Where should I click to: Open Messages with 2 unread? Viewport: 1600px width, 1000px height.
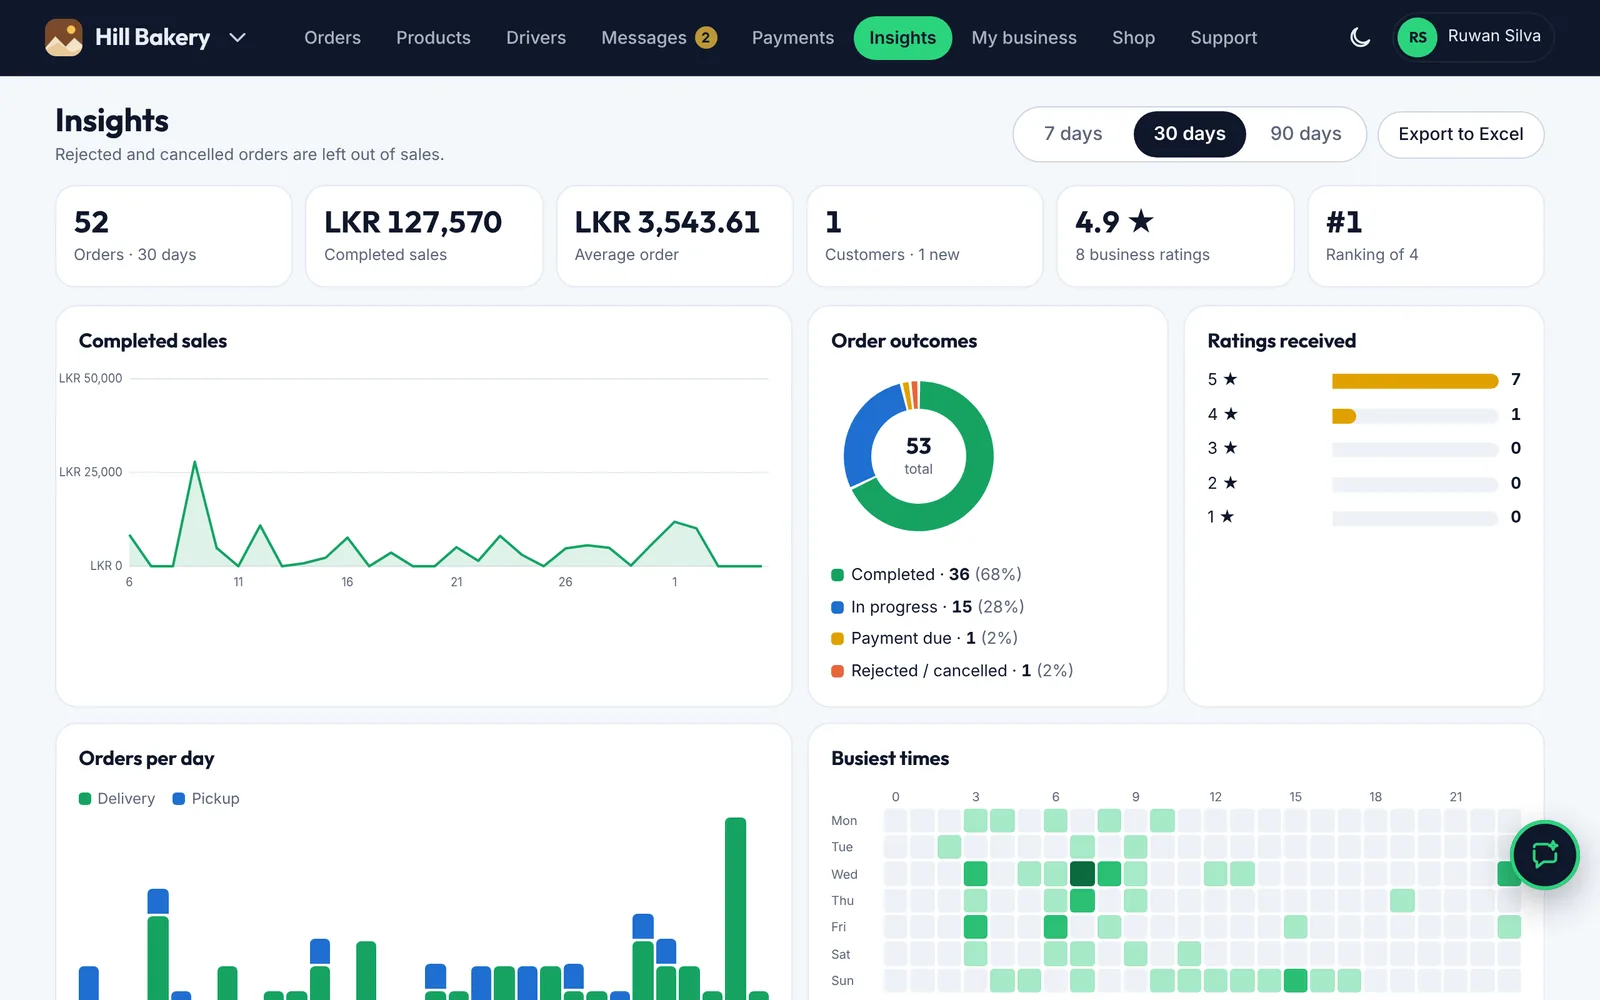(x=659, y=38)
